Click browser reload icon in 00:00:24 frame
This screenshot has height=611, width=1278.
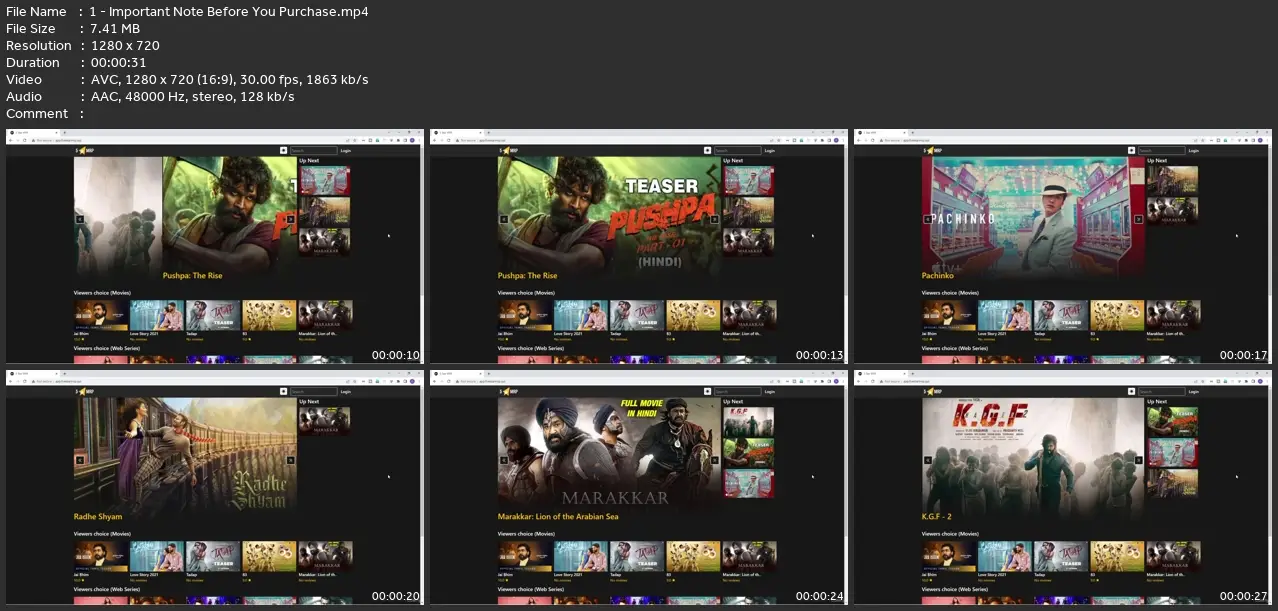coord(448,381)
